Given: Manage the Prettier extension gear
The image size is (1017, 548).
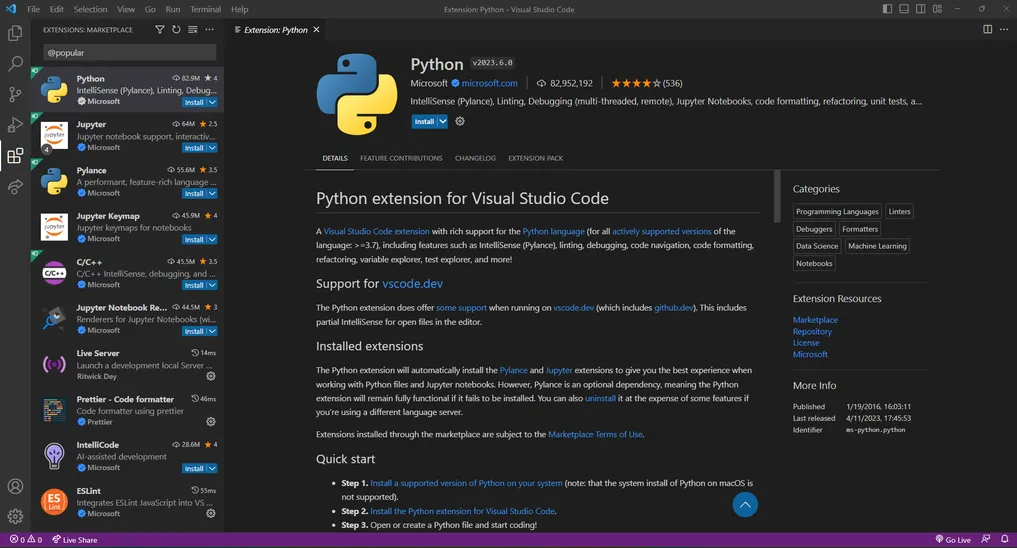Looking at the screenshot, I should (211, 422).
